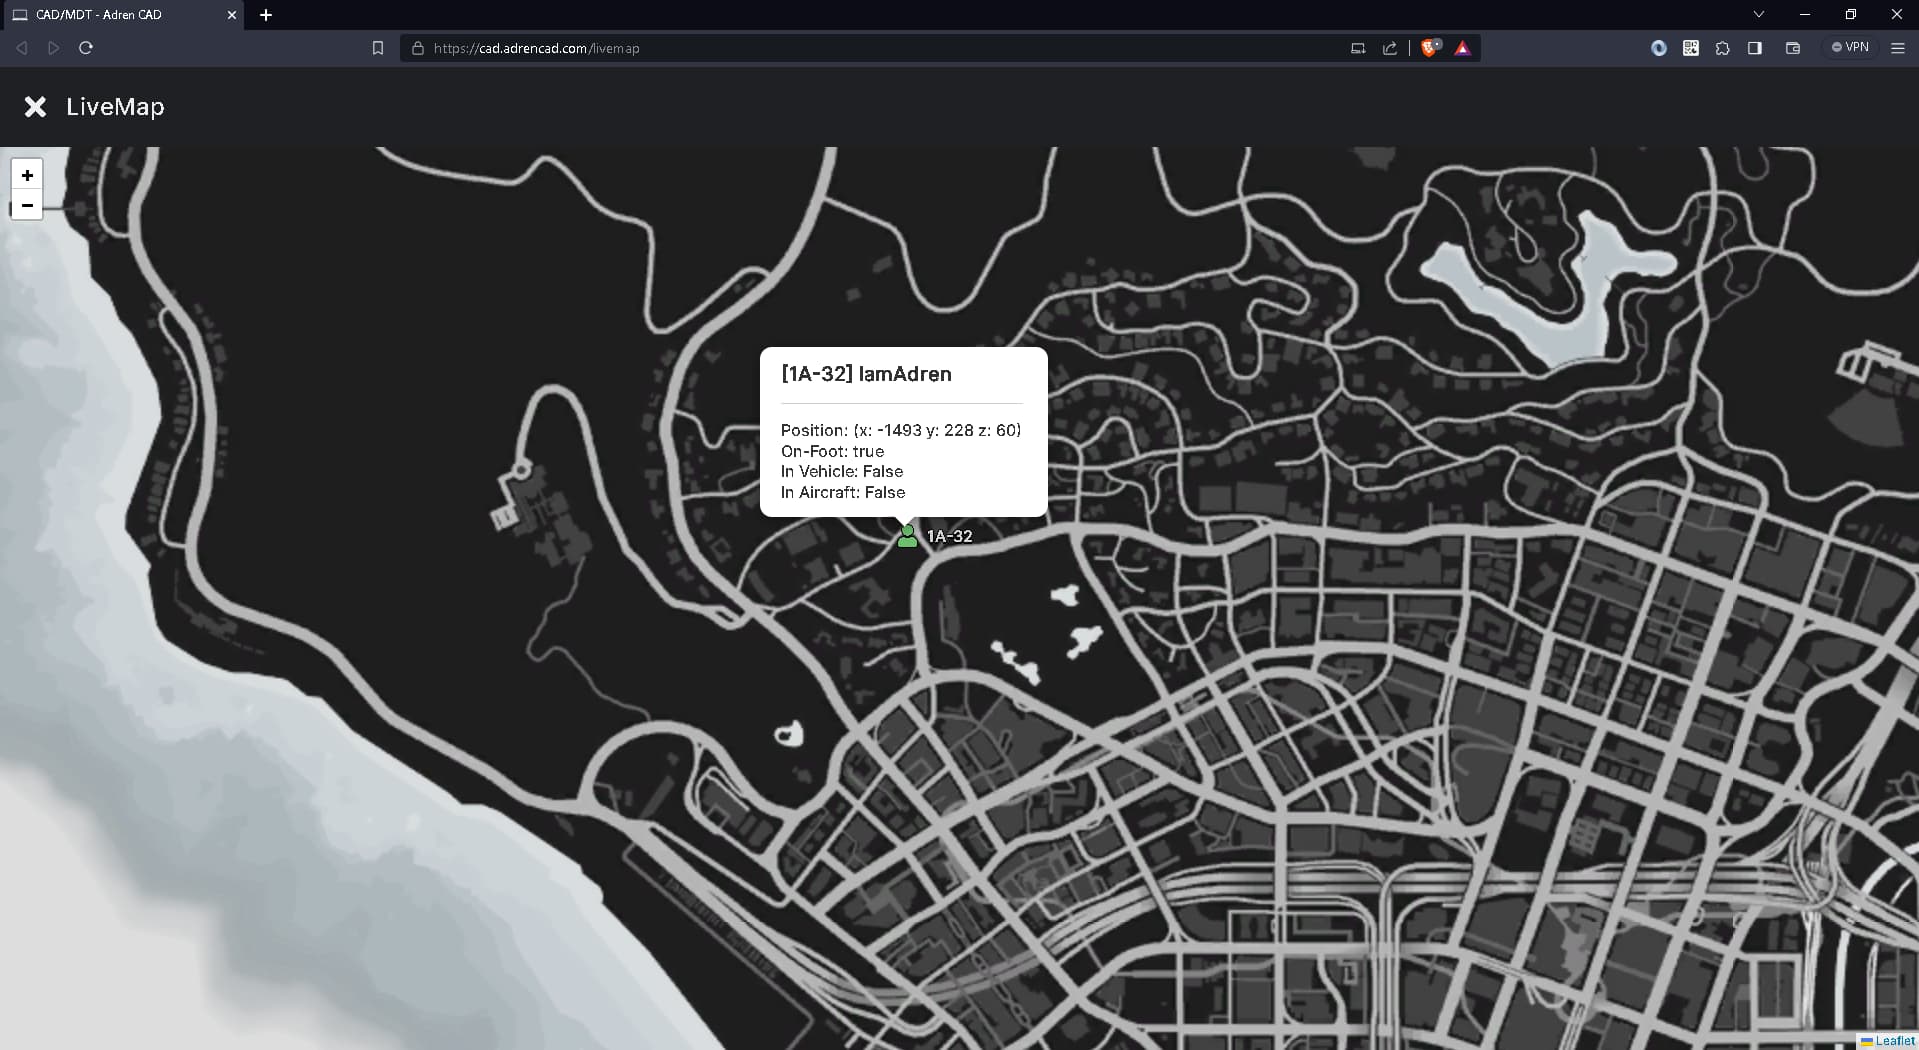1919x1050 pixels.
Task: Select the green 1A-32 unit marker
Action: (x=907, y=536)
